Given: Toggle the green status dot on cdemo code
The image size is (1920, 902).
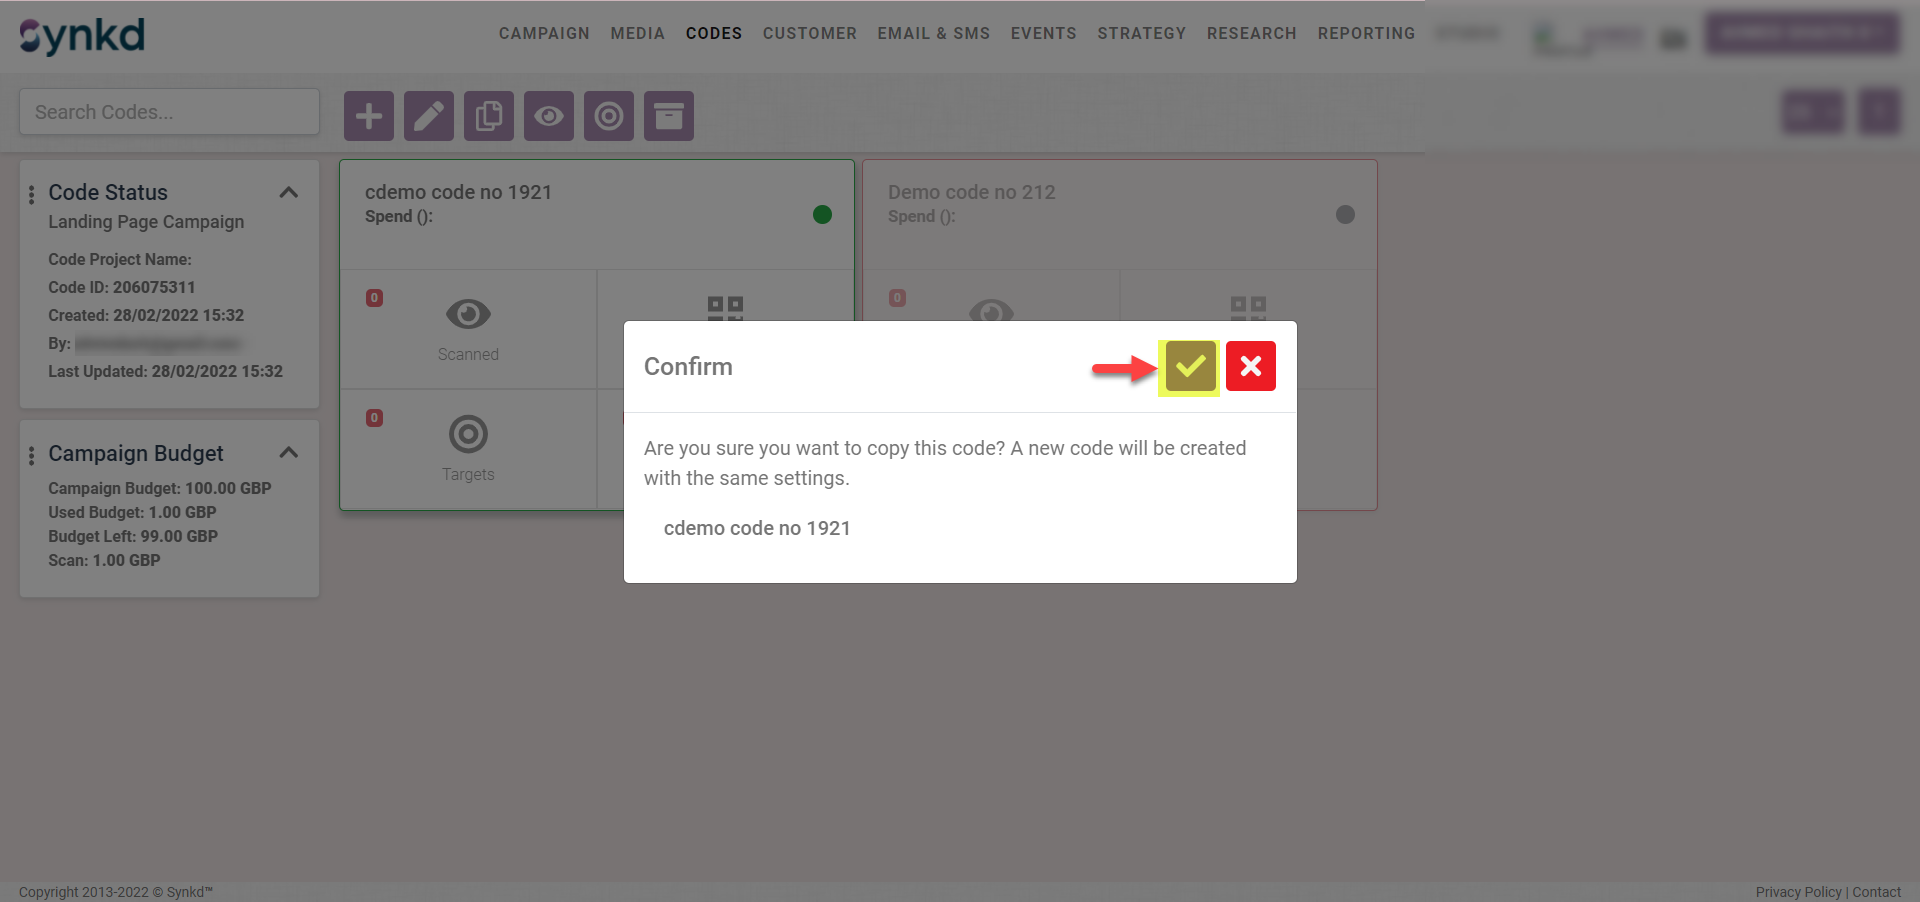Looking at the screenshot, I should (x=821, y=214).
